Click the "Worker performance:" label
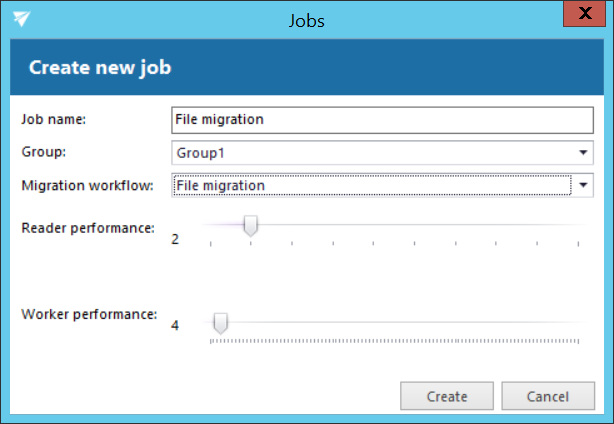The height and width of the screenshot is (424, 614). [89, 314]
